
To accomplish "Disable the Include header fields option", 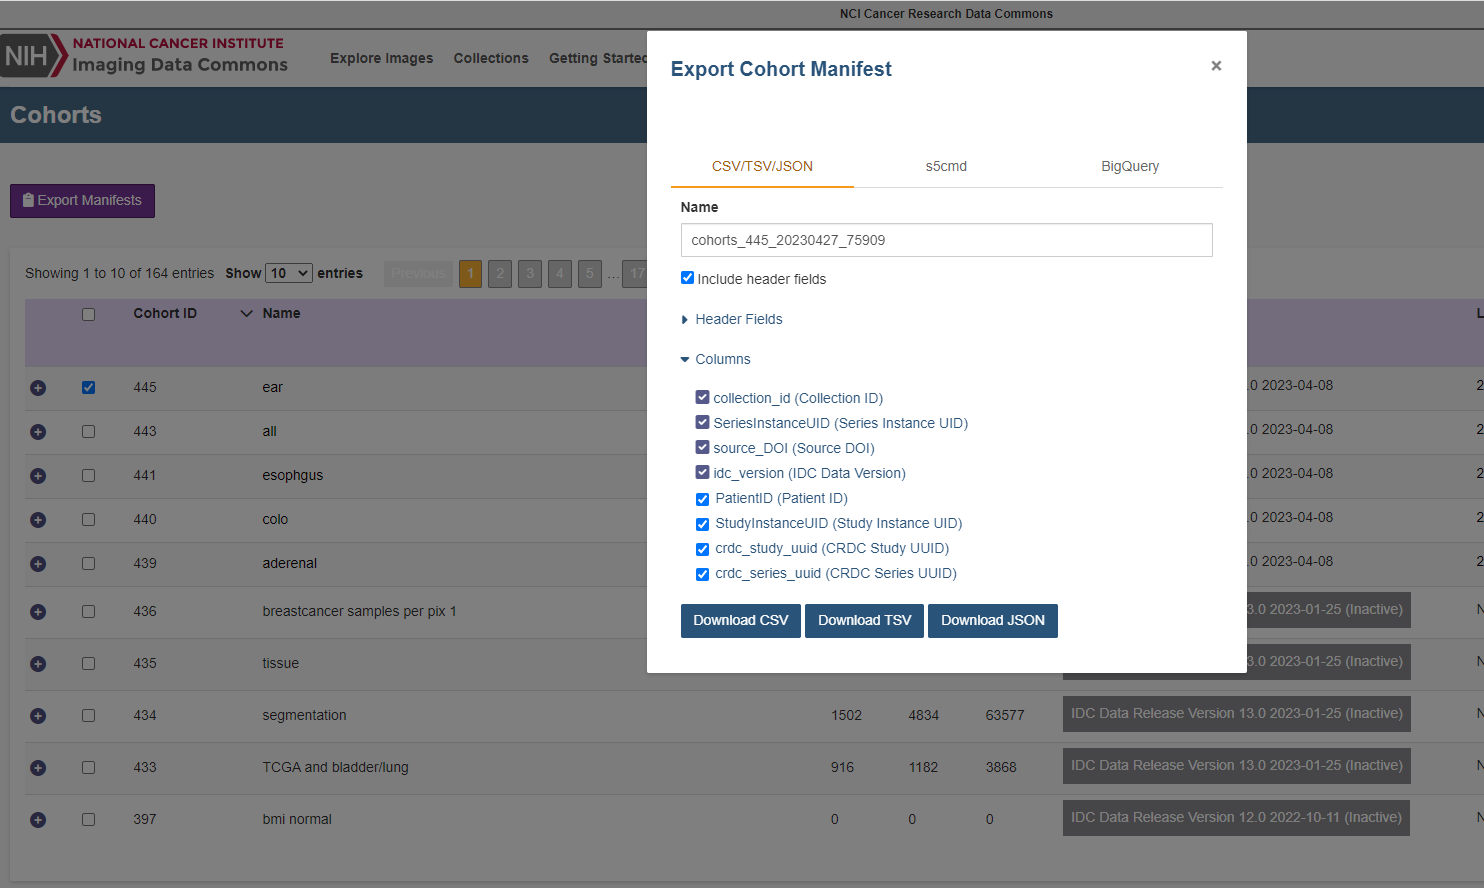I will tap(687, 277).
